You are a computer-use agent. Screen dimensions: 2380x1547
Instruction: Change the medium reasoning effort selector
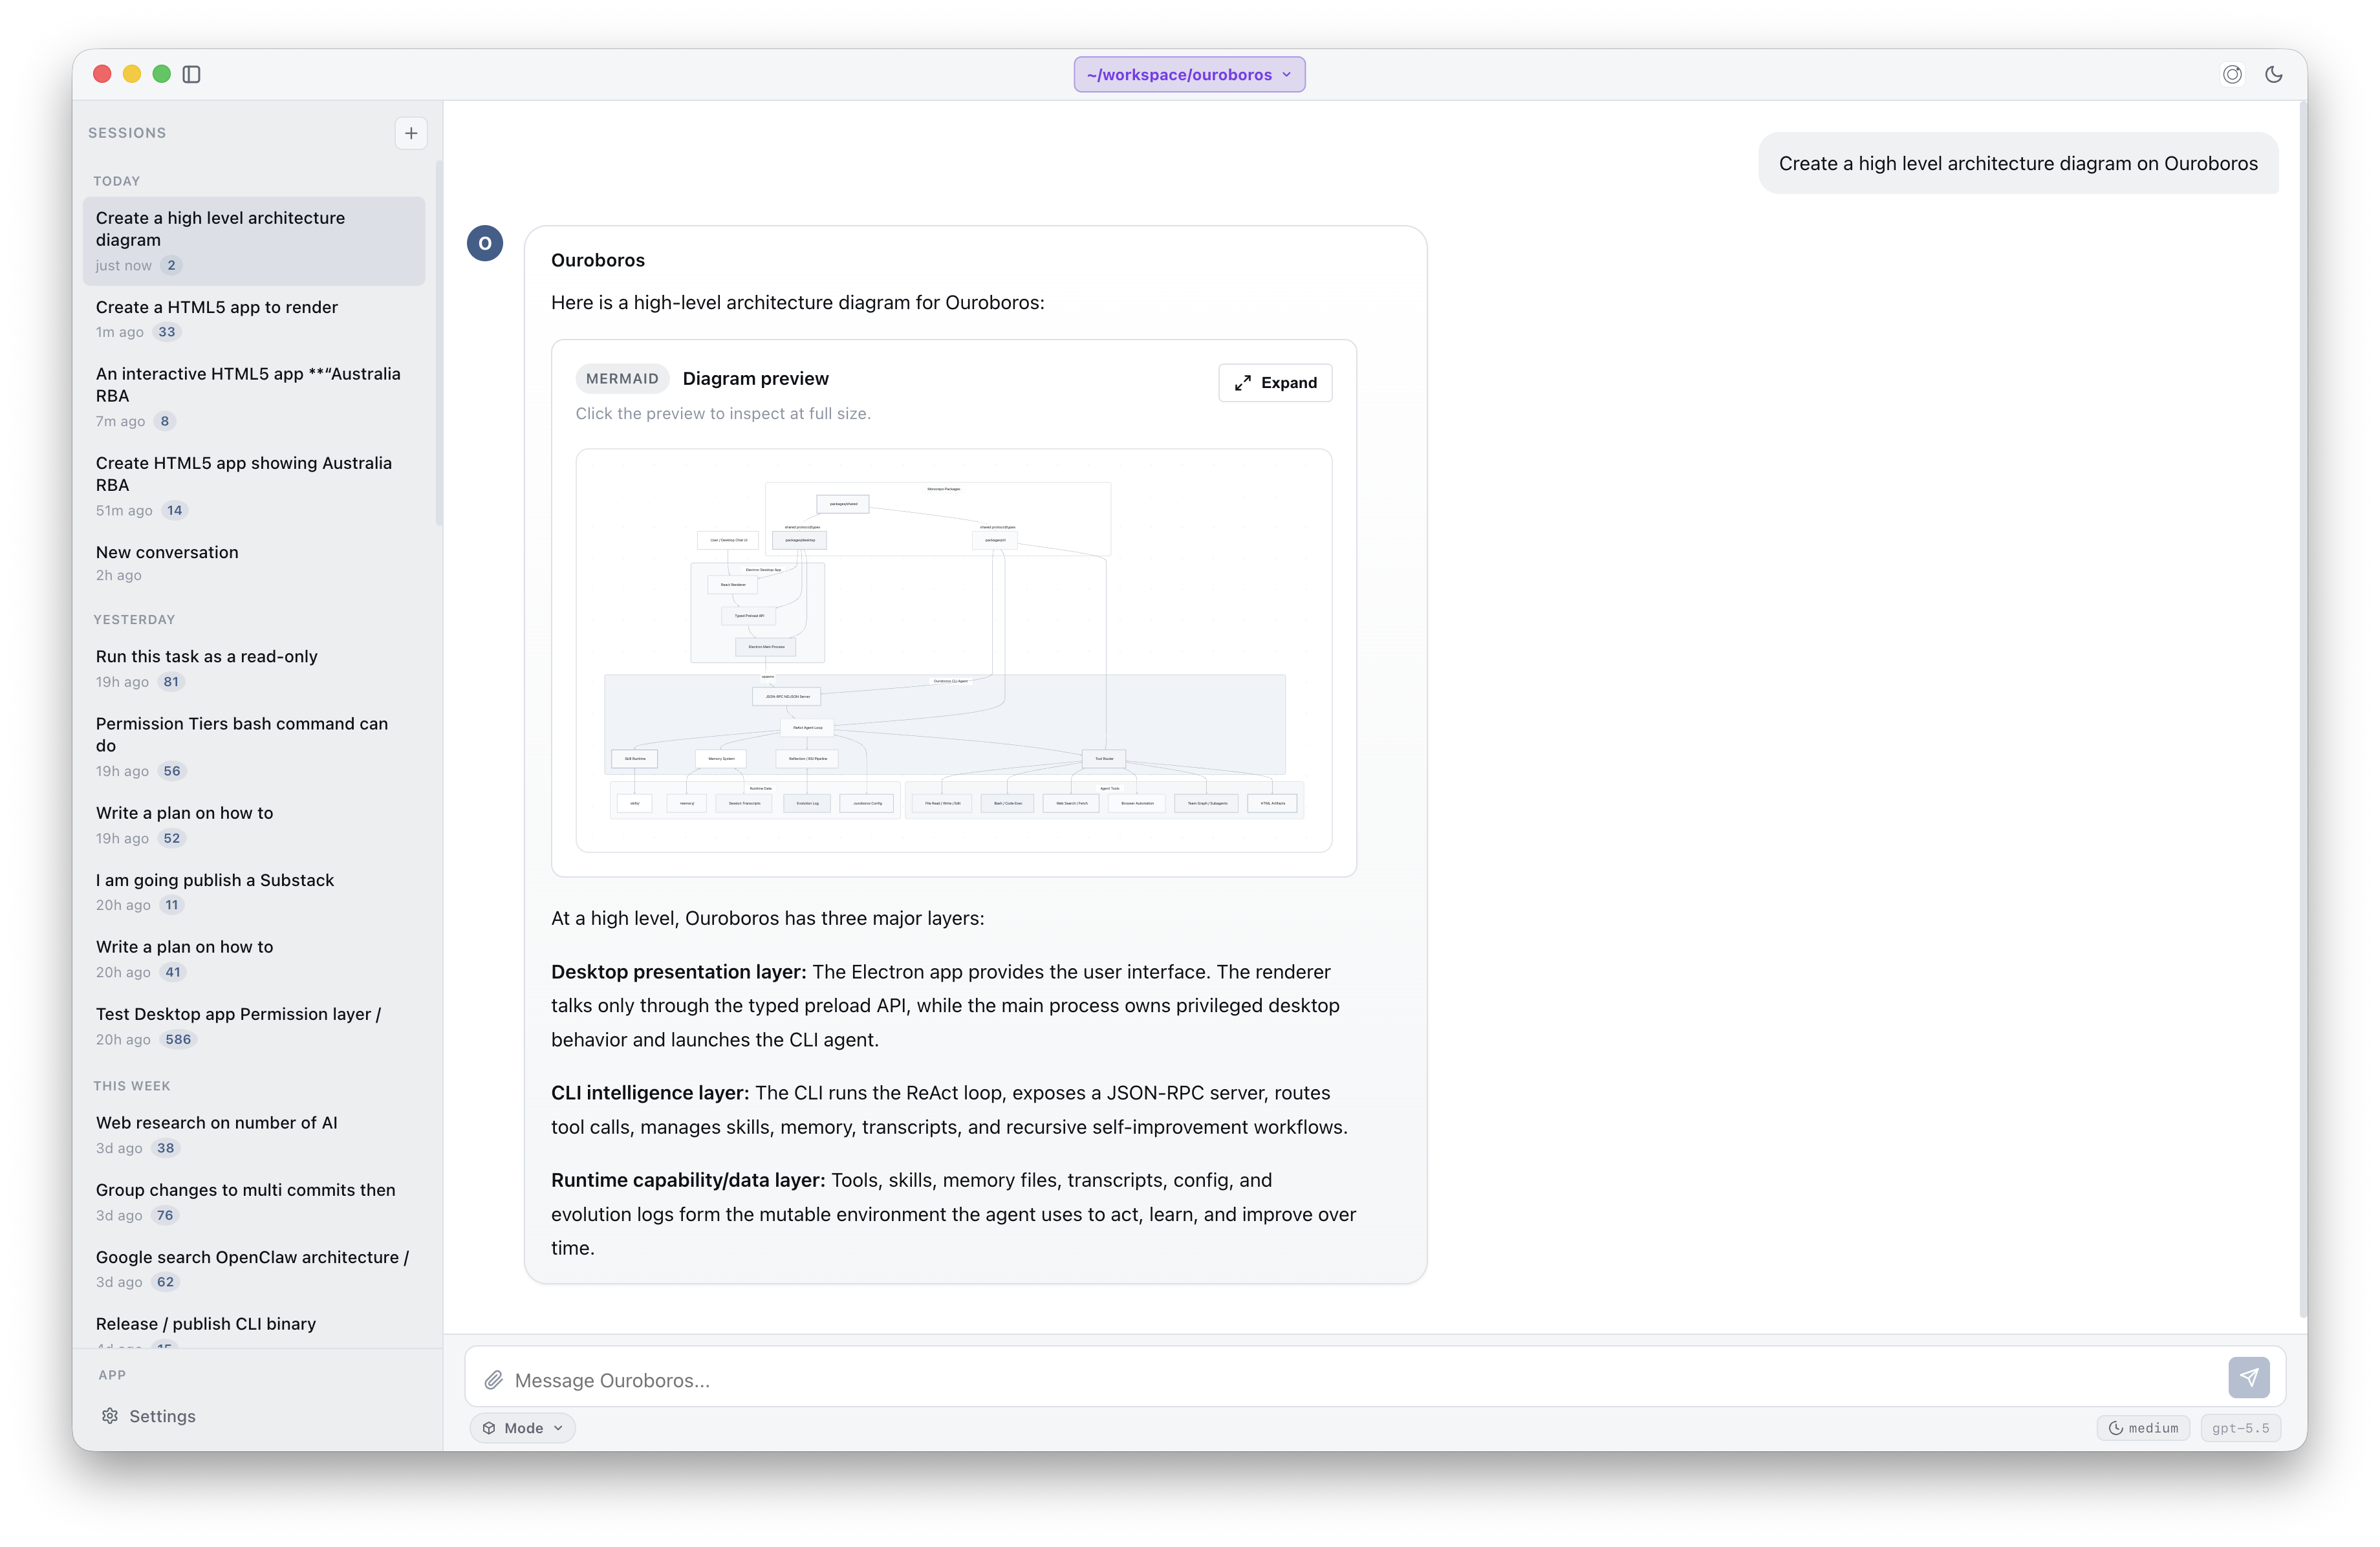coord(2143,1428)
